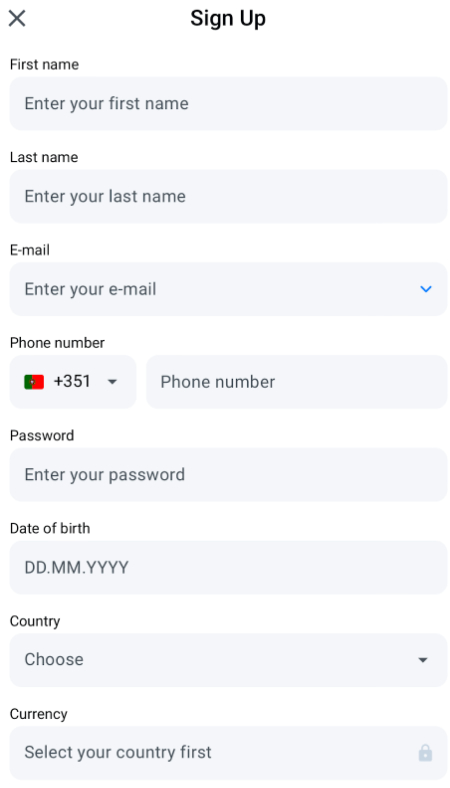
Task: Click the dropdown arrow in the Country field
Action: [x=423, y=660]
